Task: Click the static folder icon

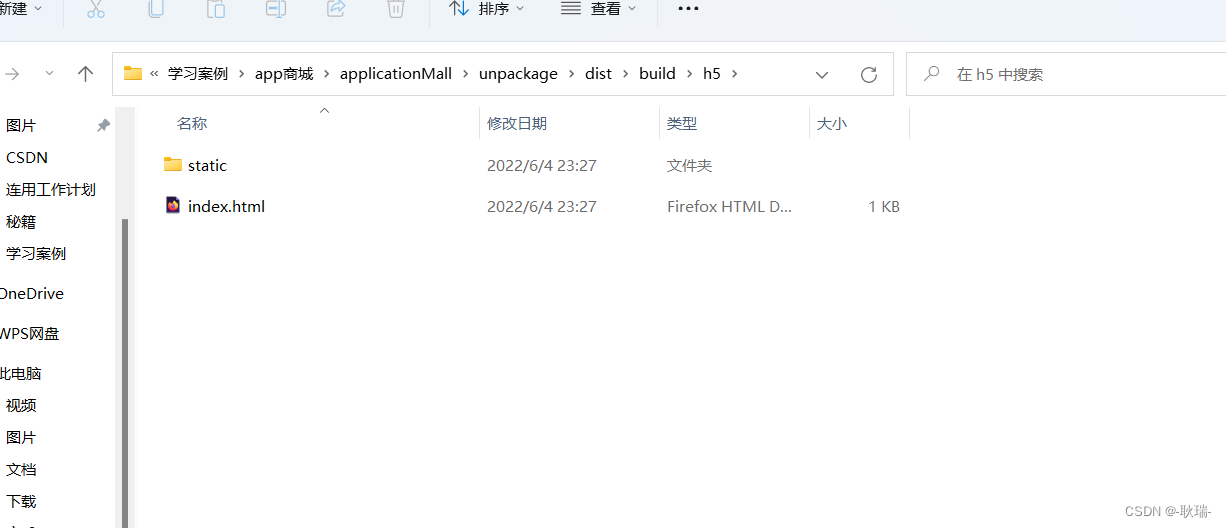Action: pos(173,165)
